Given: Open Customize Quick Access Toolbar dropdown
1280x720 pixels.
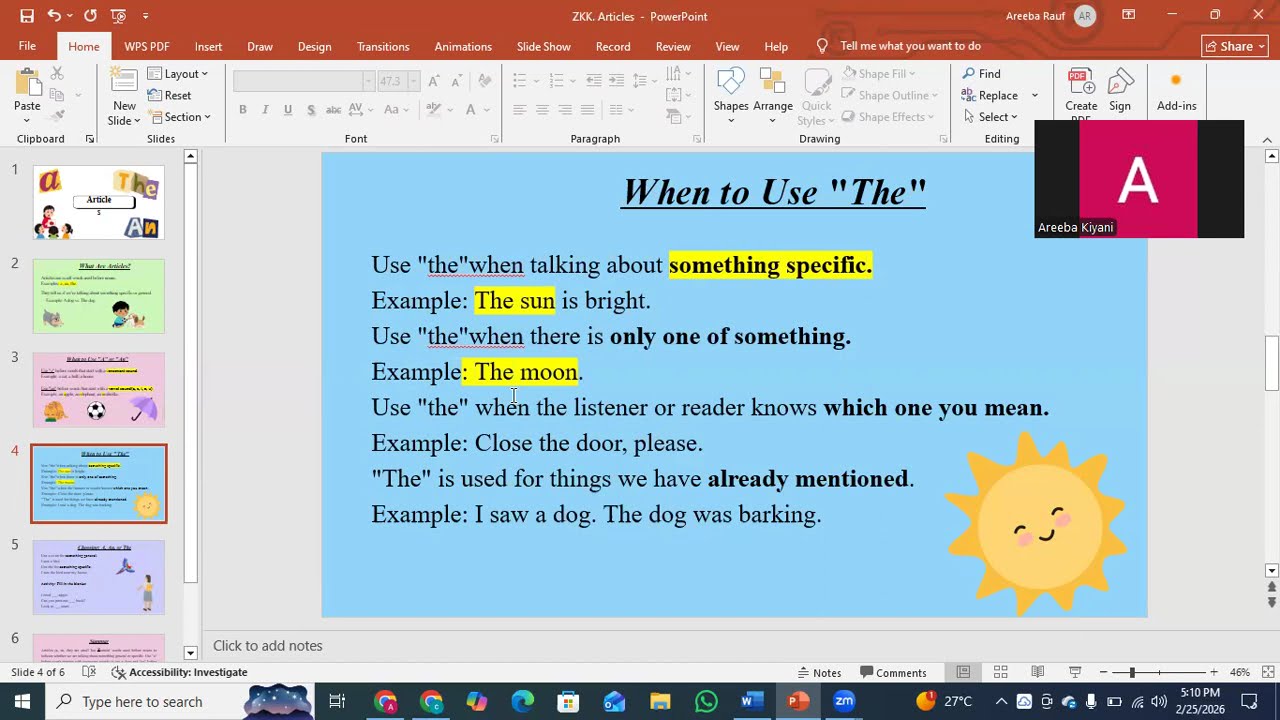Looking at the screenshot, I should click(x=146, y=16).
